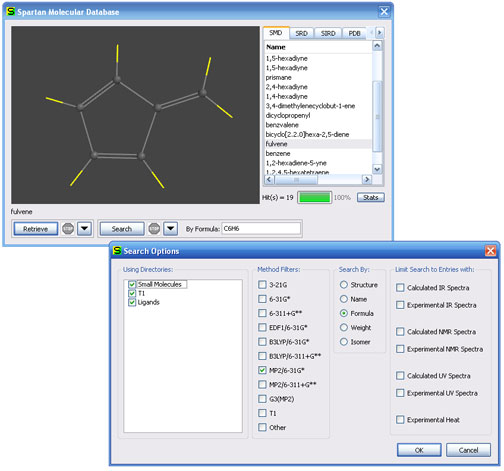Uncheck the Ligands directory
The width and height of the screenshot is (504, 471).
click(132, 302)
